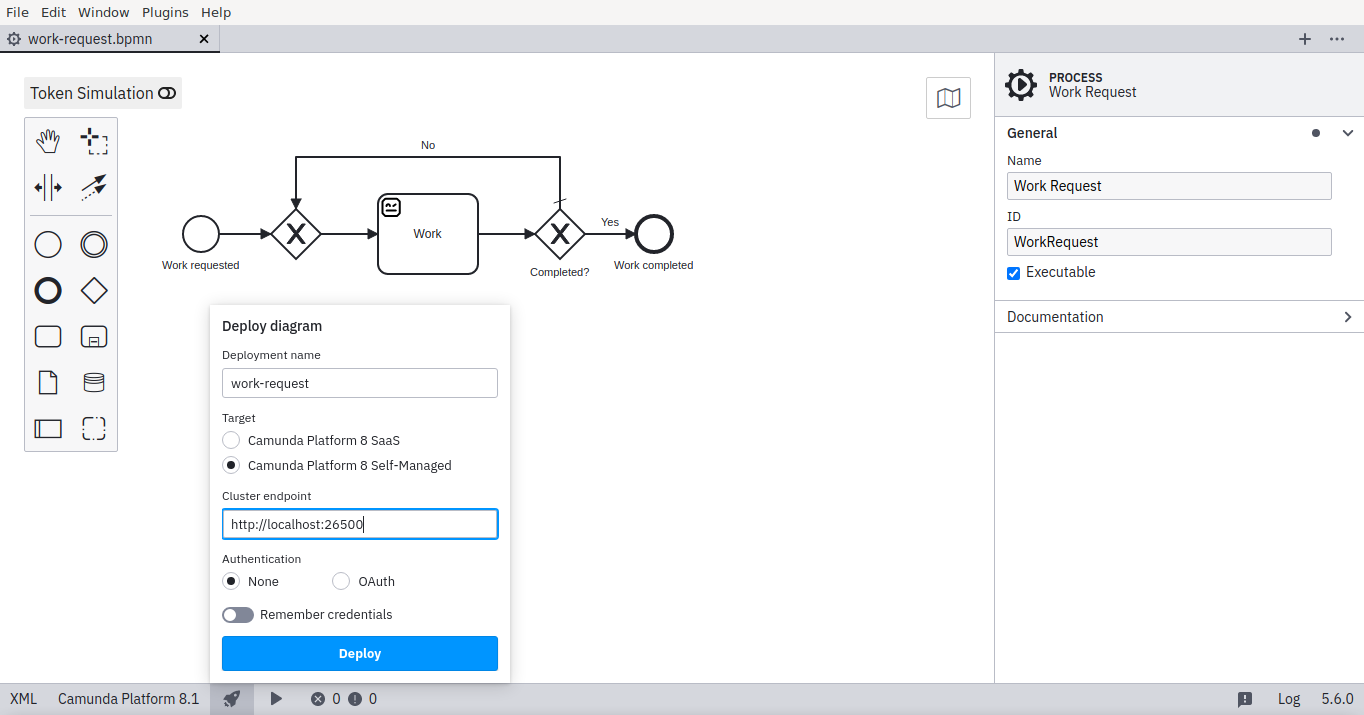
Task: Click the error count indicator
Action: point(326,699)
